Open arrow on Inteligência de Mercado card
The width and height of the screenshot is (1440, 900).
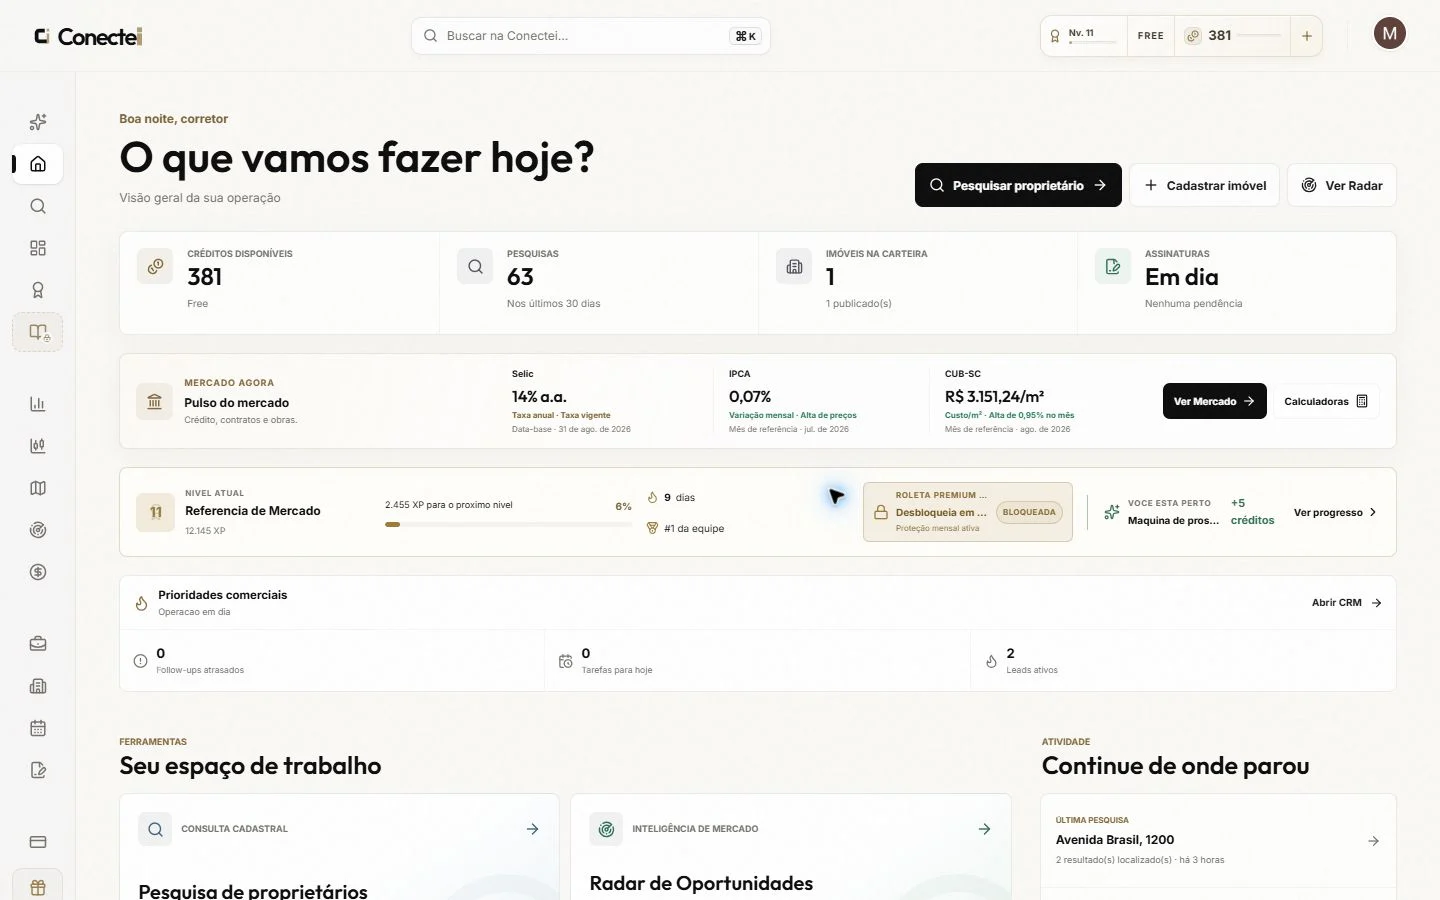pos(984,829)
